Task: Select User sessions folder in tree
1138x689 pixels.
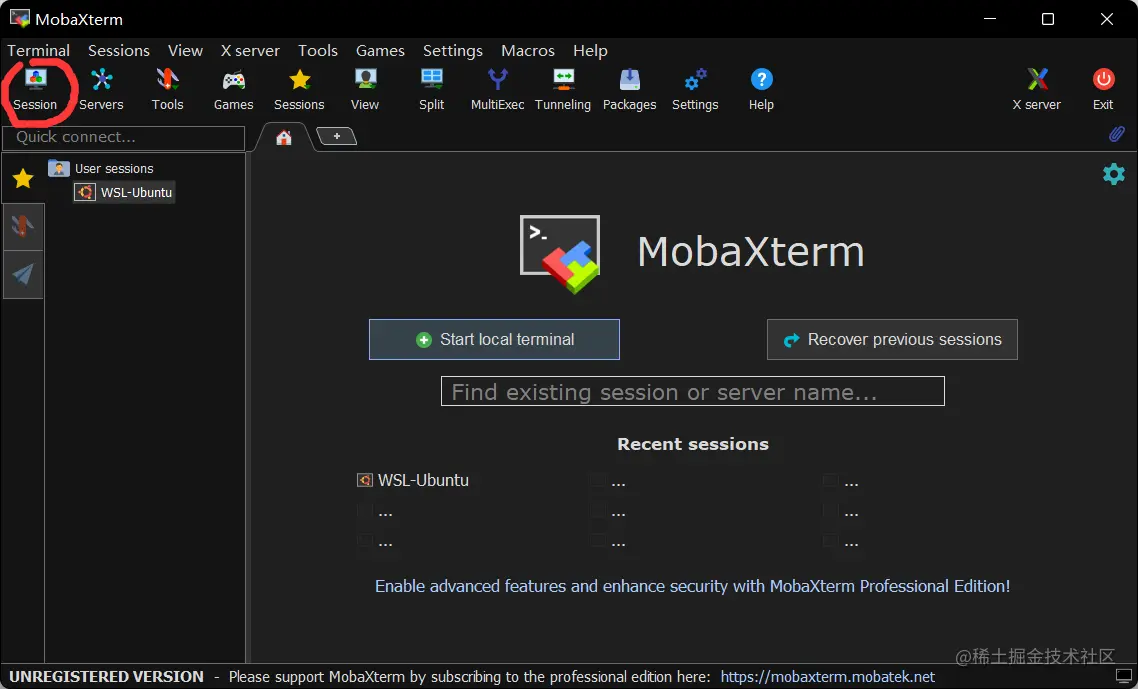Action: pyautogui.click(x=101, y=168)
